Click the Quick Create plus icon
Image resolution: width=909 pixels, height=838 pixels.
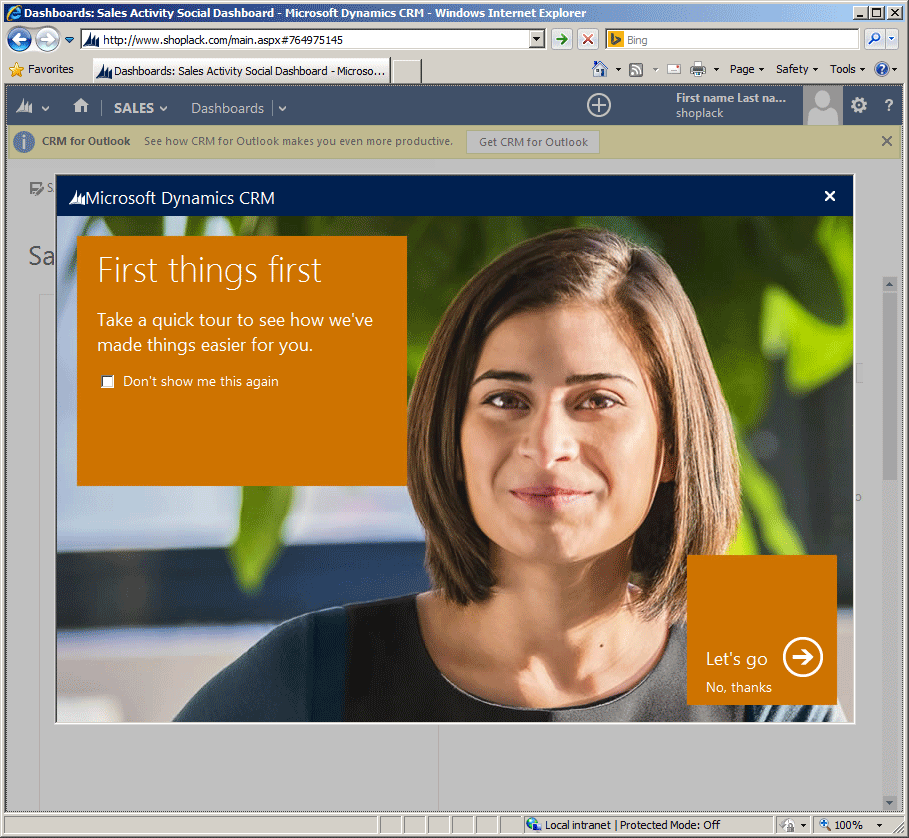tap(598, 105)
